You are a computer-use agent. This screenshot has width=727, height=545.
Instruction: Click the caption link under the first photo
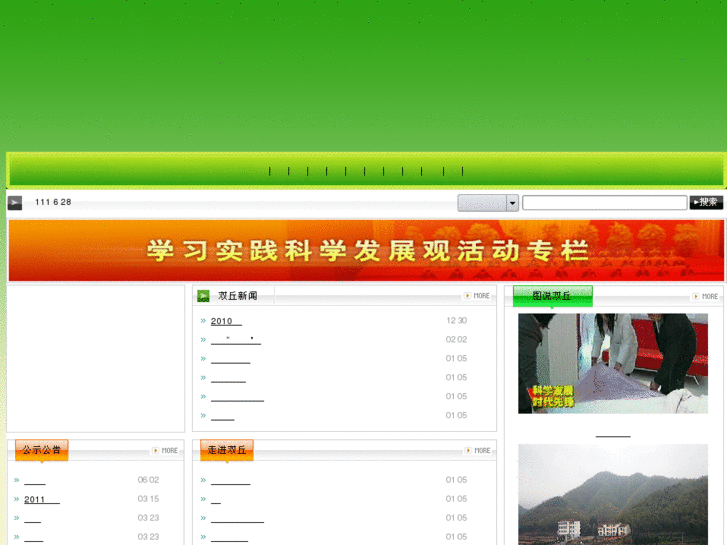click(x=613, y=434)
